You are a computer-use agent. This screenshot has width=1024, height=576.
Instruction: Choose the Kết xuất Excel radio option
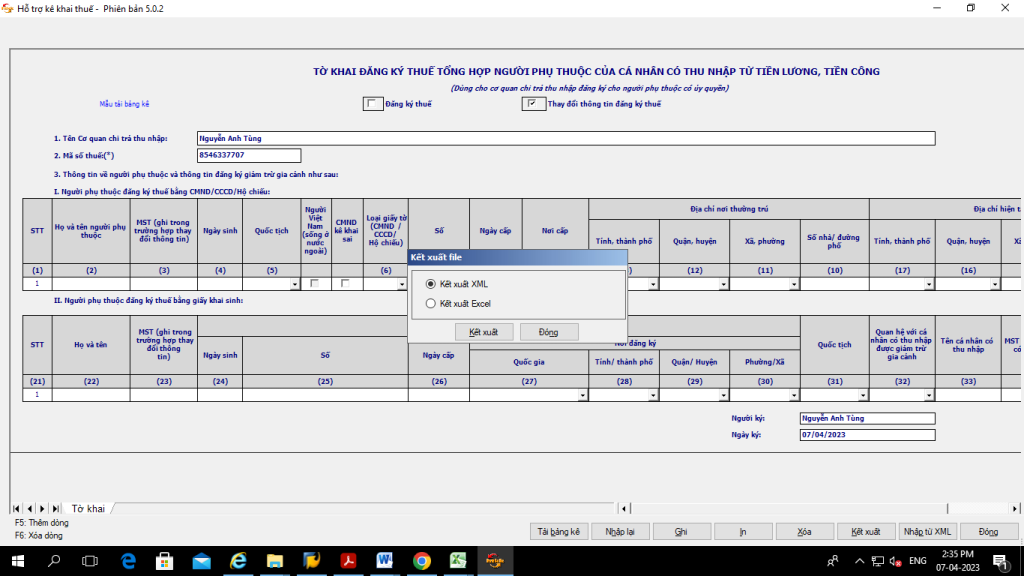[431, 303]
